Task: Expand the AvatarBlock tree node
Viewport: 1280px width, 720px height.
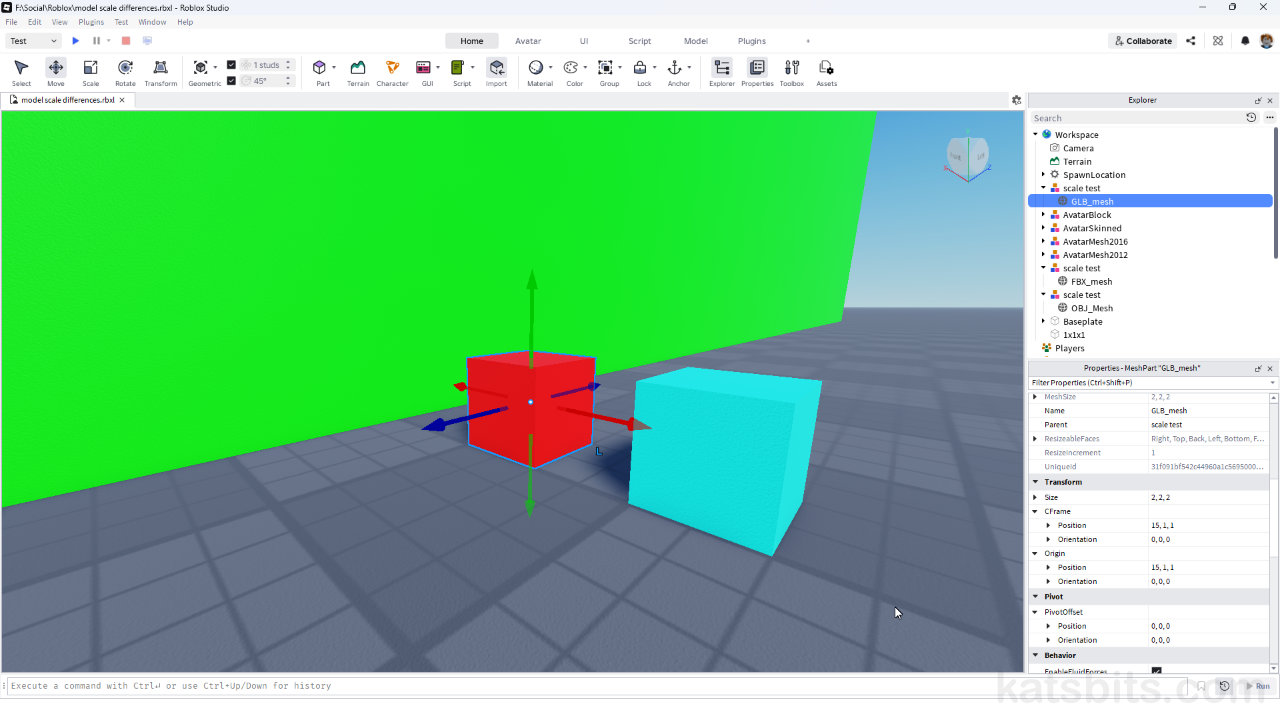Action: [x=1043, y=215]
